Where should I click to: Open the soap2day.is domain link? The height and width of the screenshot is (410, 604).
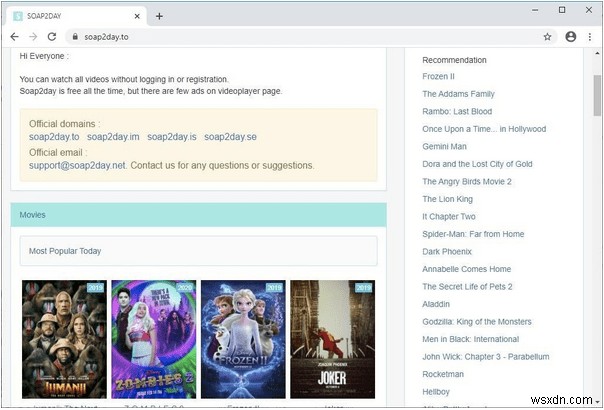[171, 137]
